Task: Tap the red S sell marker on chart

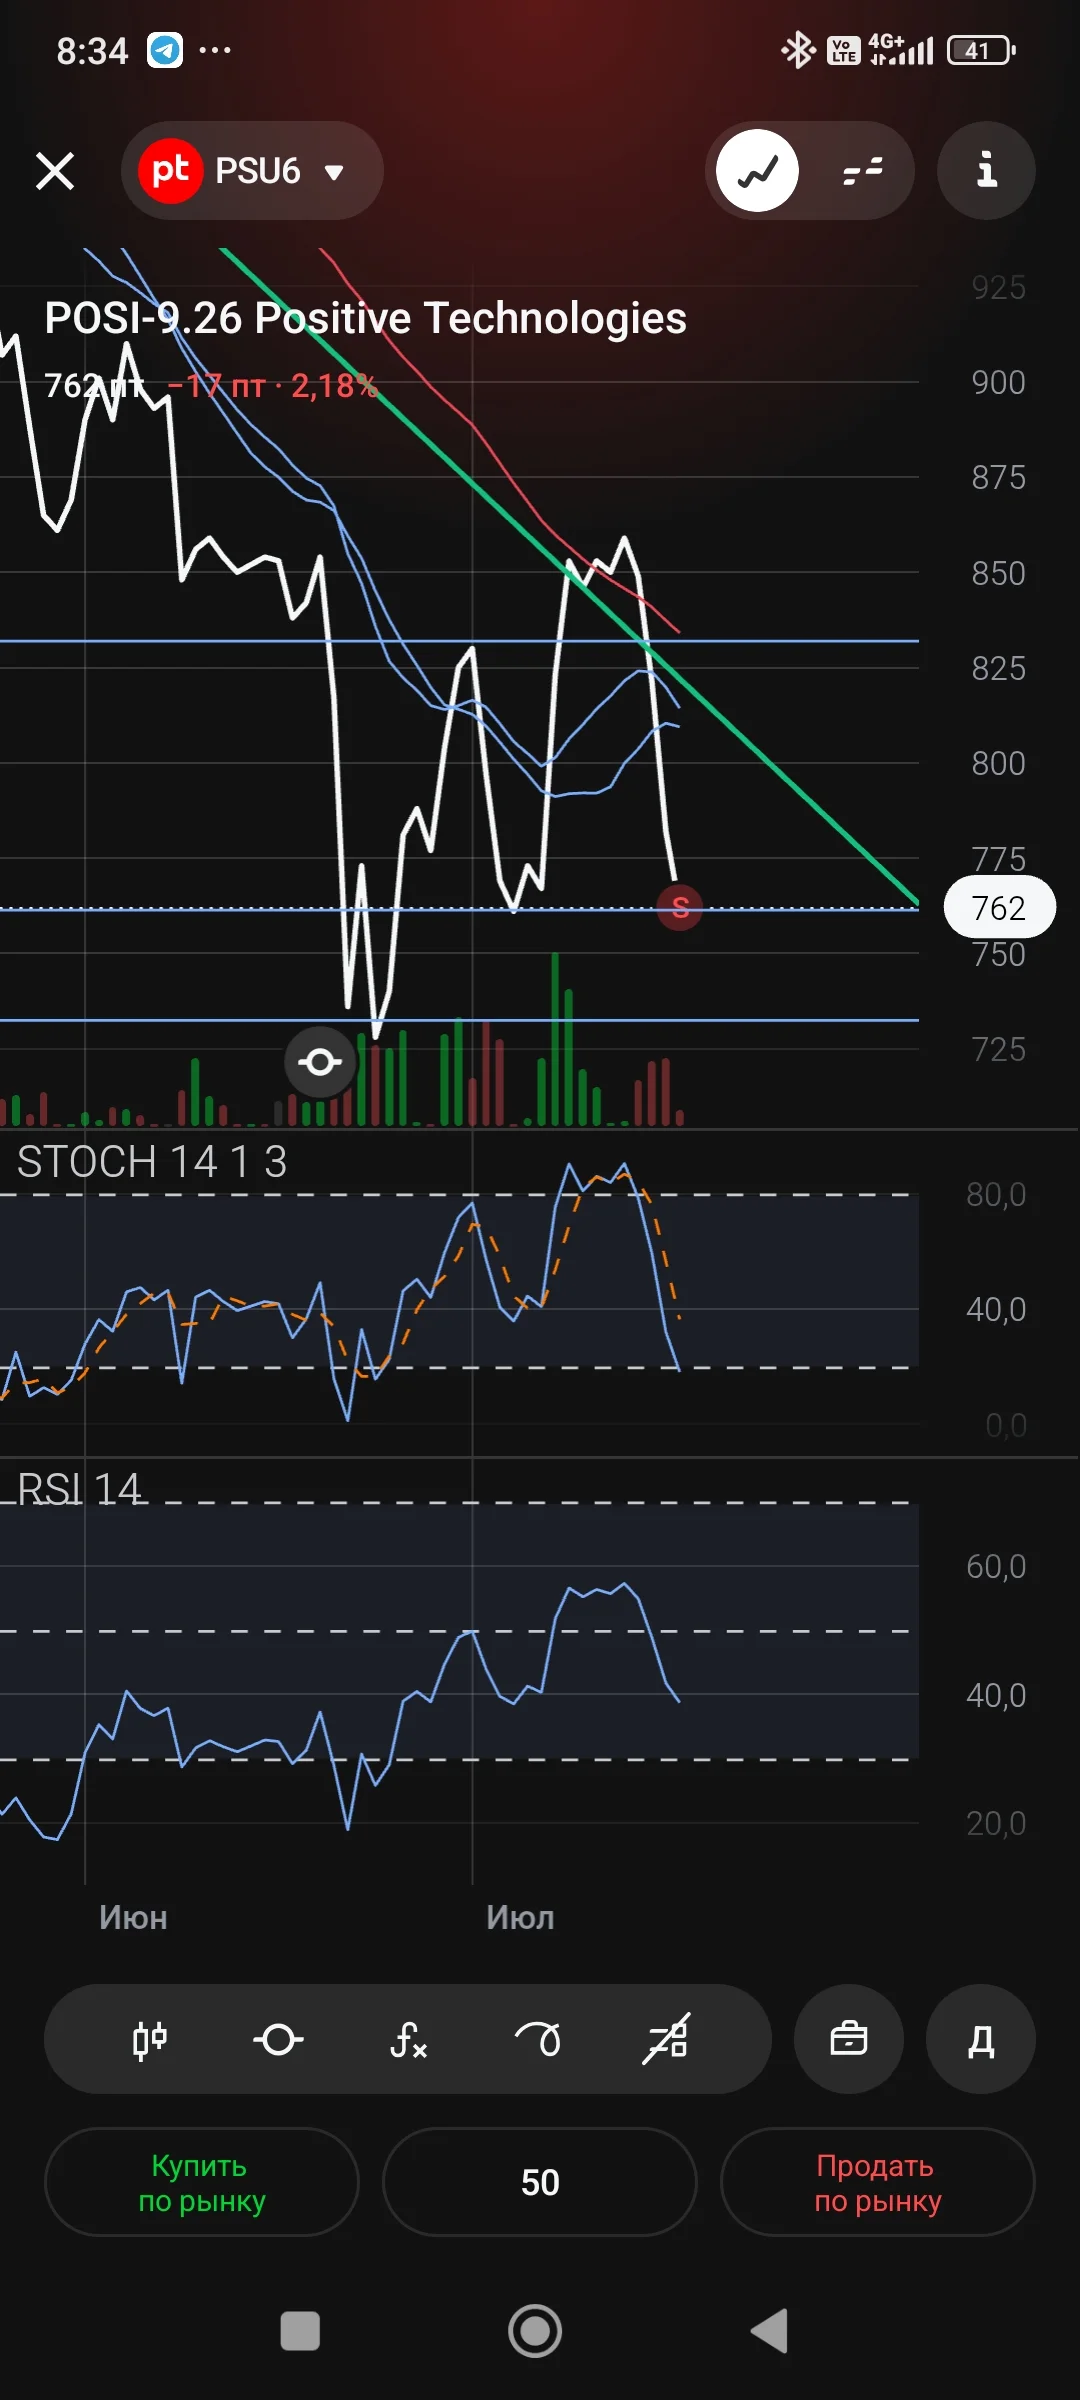Action: pos(680,907)
